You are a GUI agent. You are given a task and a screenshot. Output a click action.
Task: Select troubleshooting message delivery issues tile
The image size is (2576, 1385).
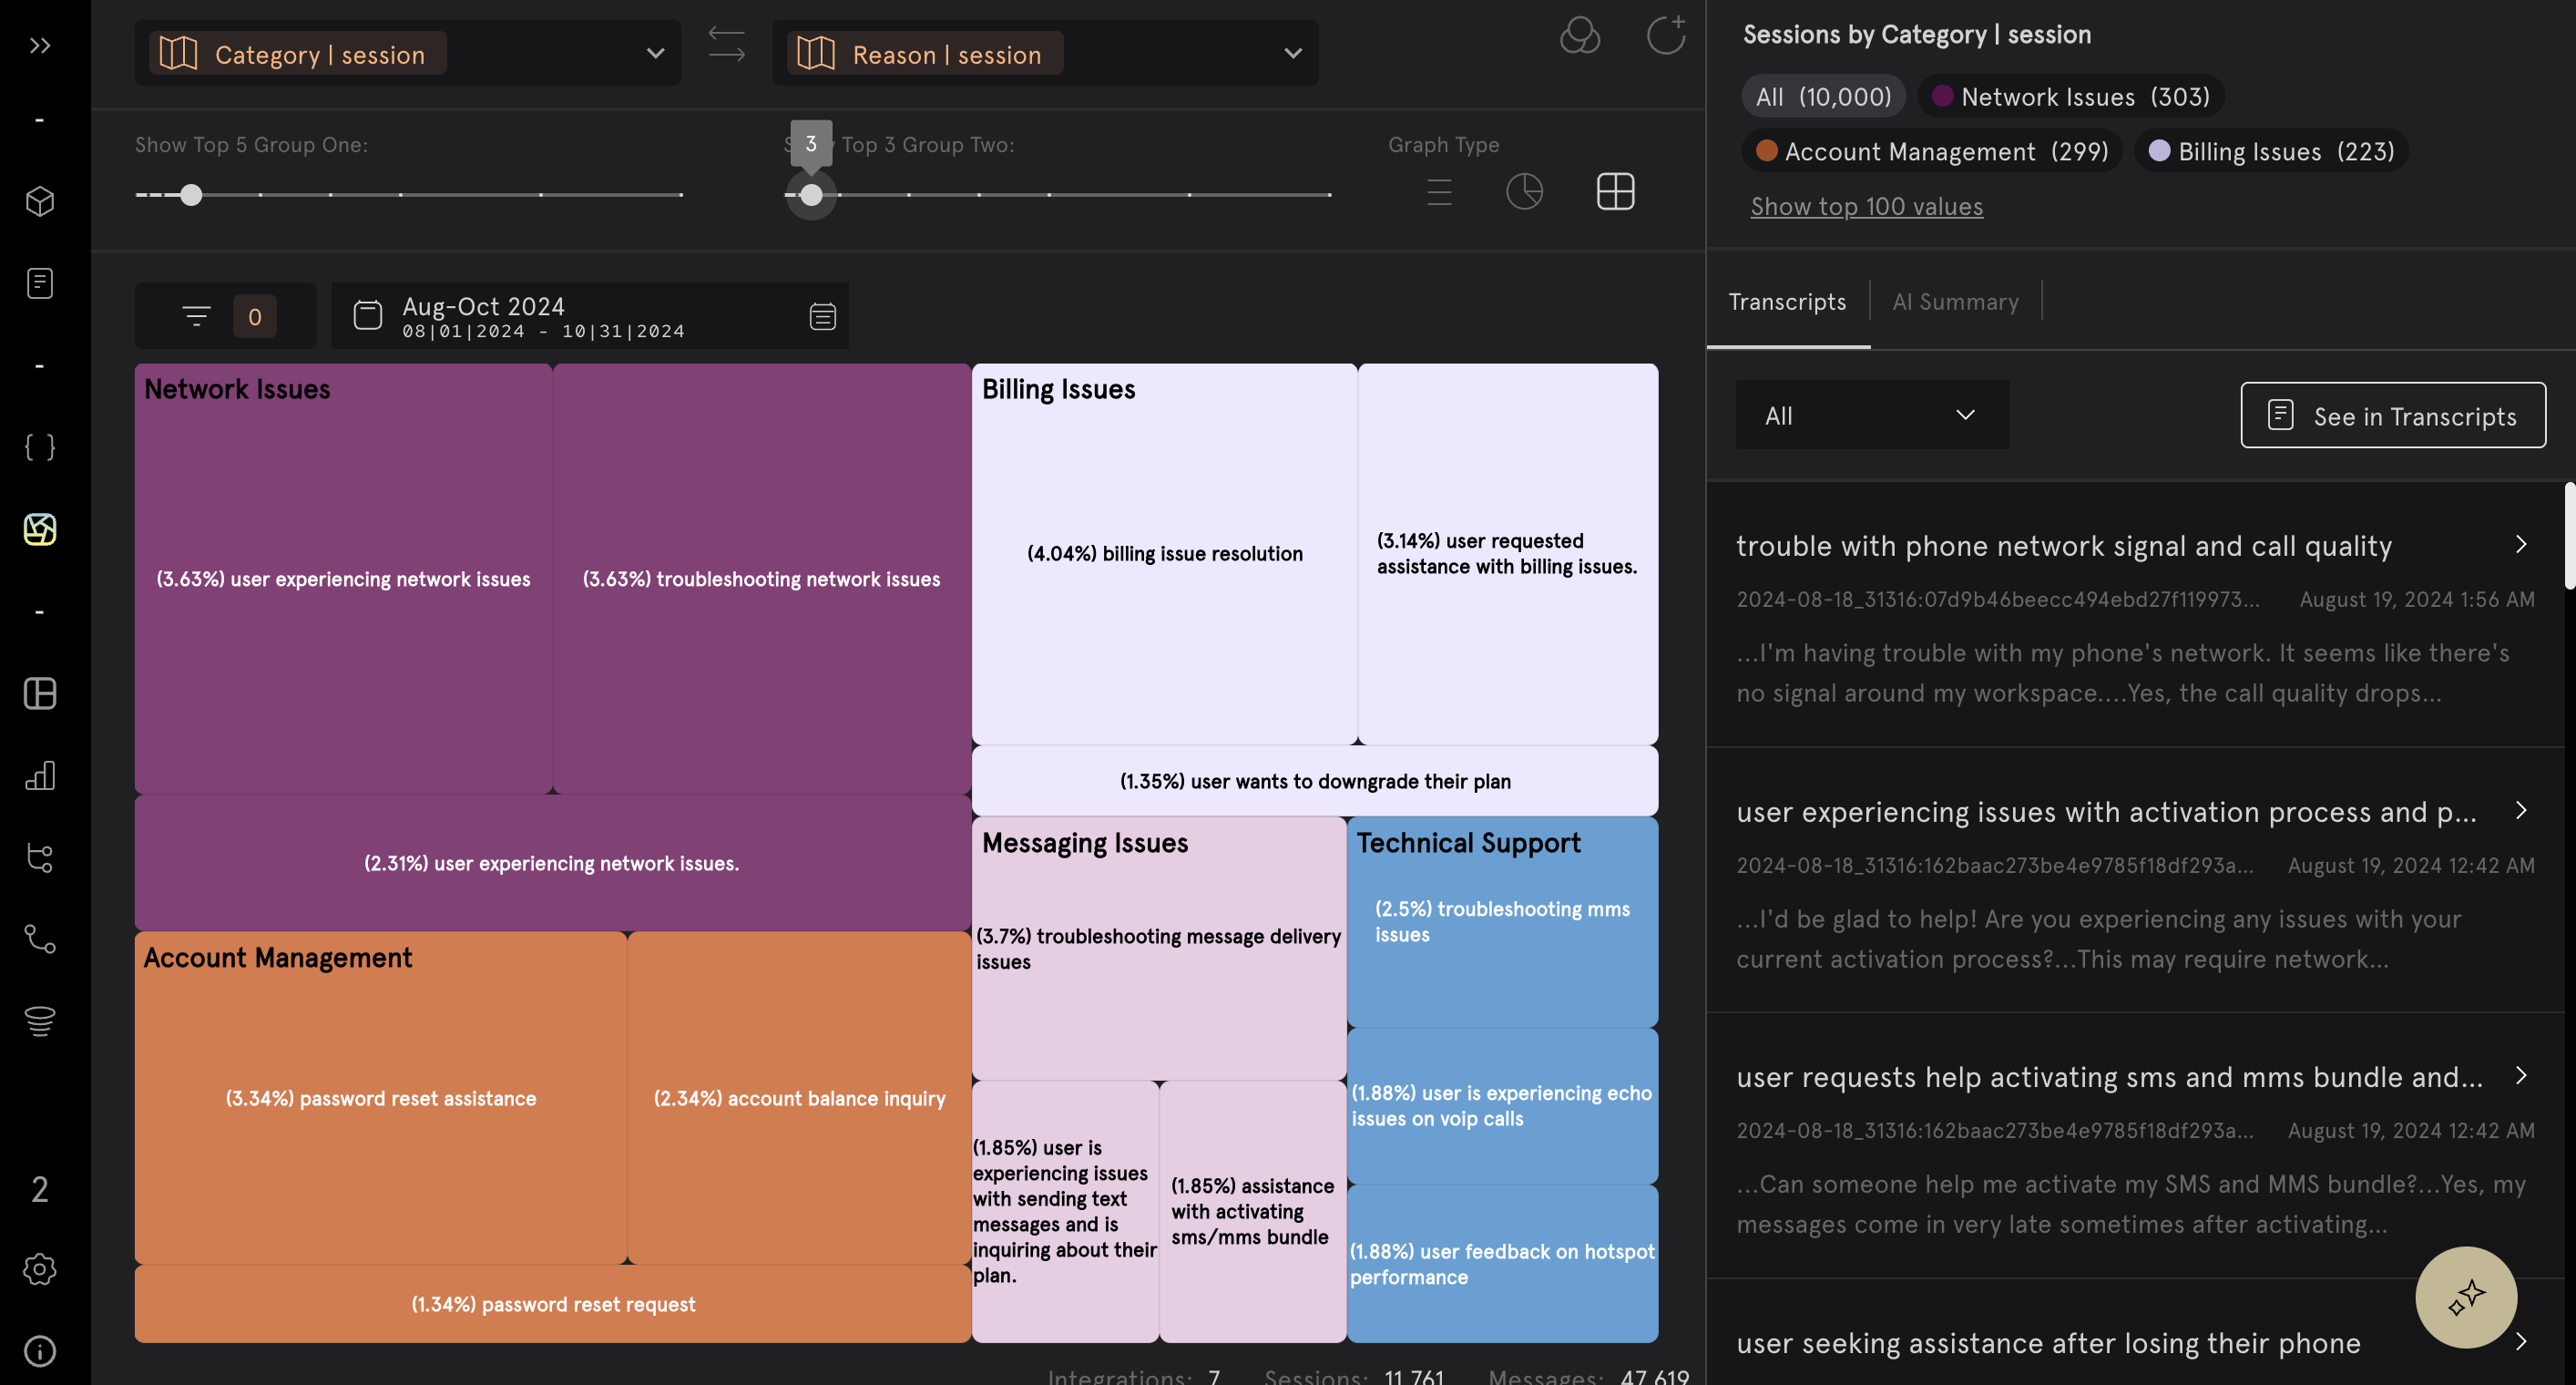tap(1159, 949)
